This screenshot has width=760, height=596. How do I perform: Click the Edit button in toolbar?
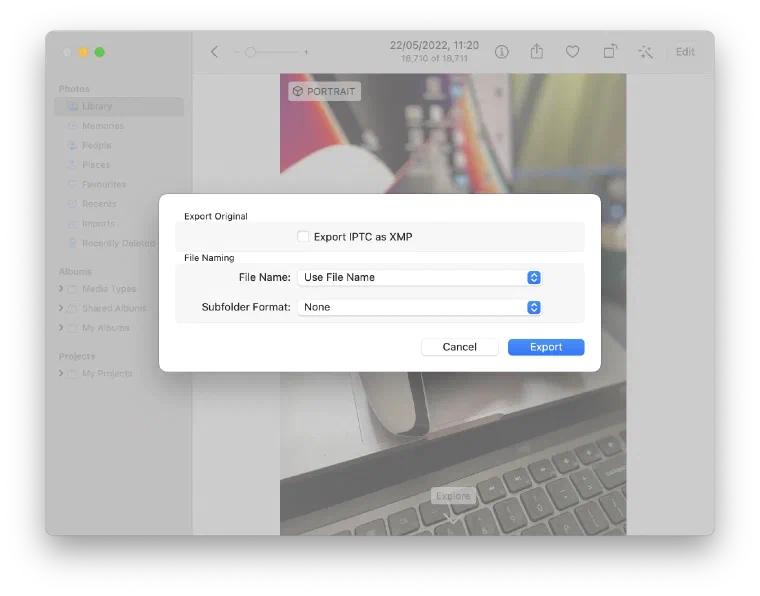pyautogui.click(x=685, y=52)
